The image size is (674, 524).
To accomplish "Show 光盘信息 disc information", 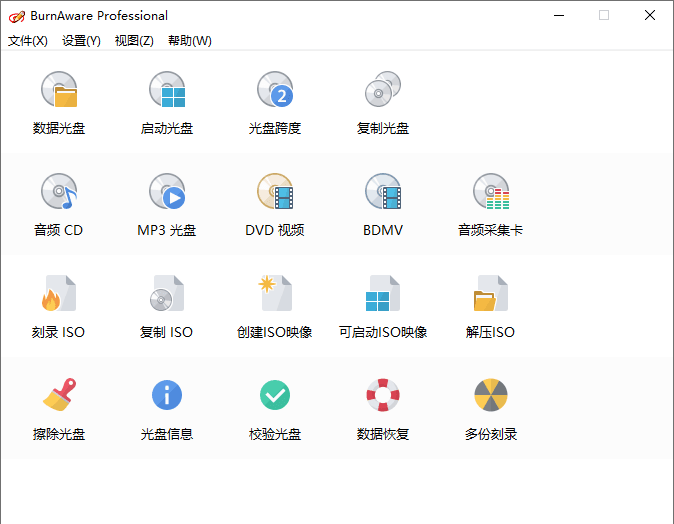I will click(x=167, y=409).
